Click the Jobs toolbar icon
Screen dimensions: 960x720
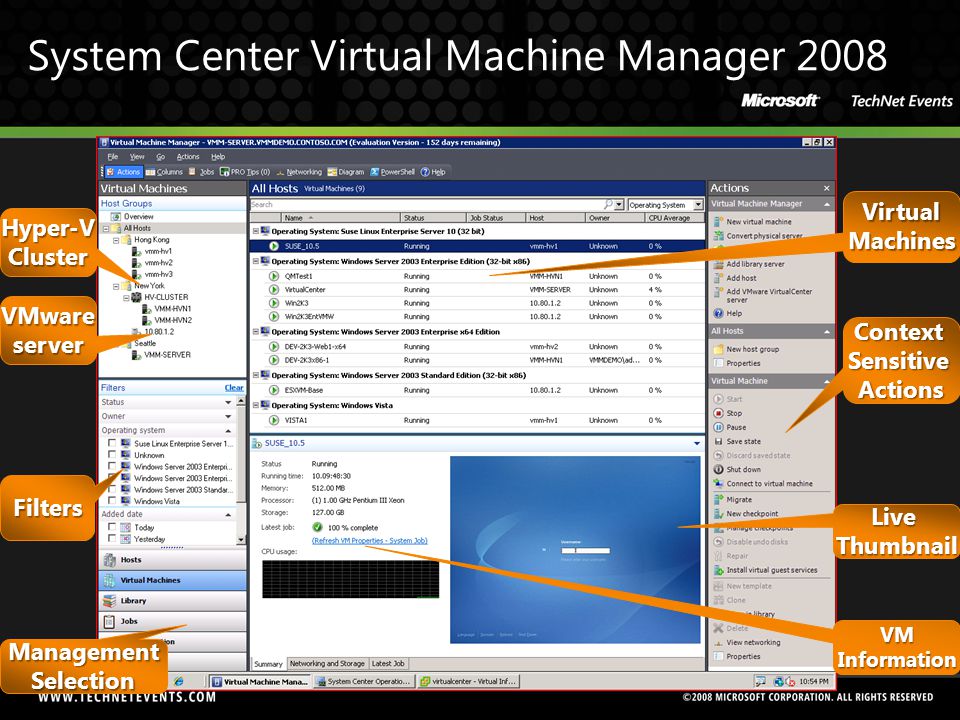[x=201, y=172]
